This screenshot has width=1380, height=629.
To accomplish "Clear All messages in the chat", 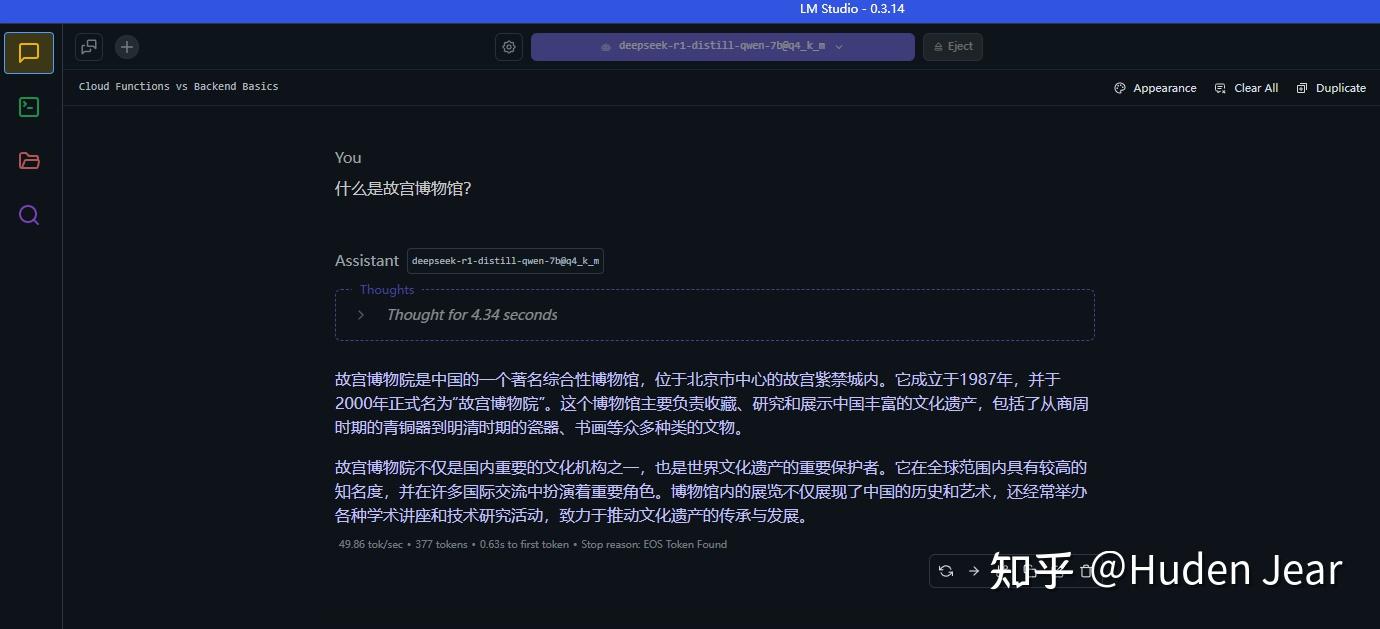I will [x=1246, y=88].
